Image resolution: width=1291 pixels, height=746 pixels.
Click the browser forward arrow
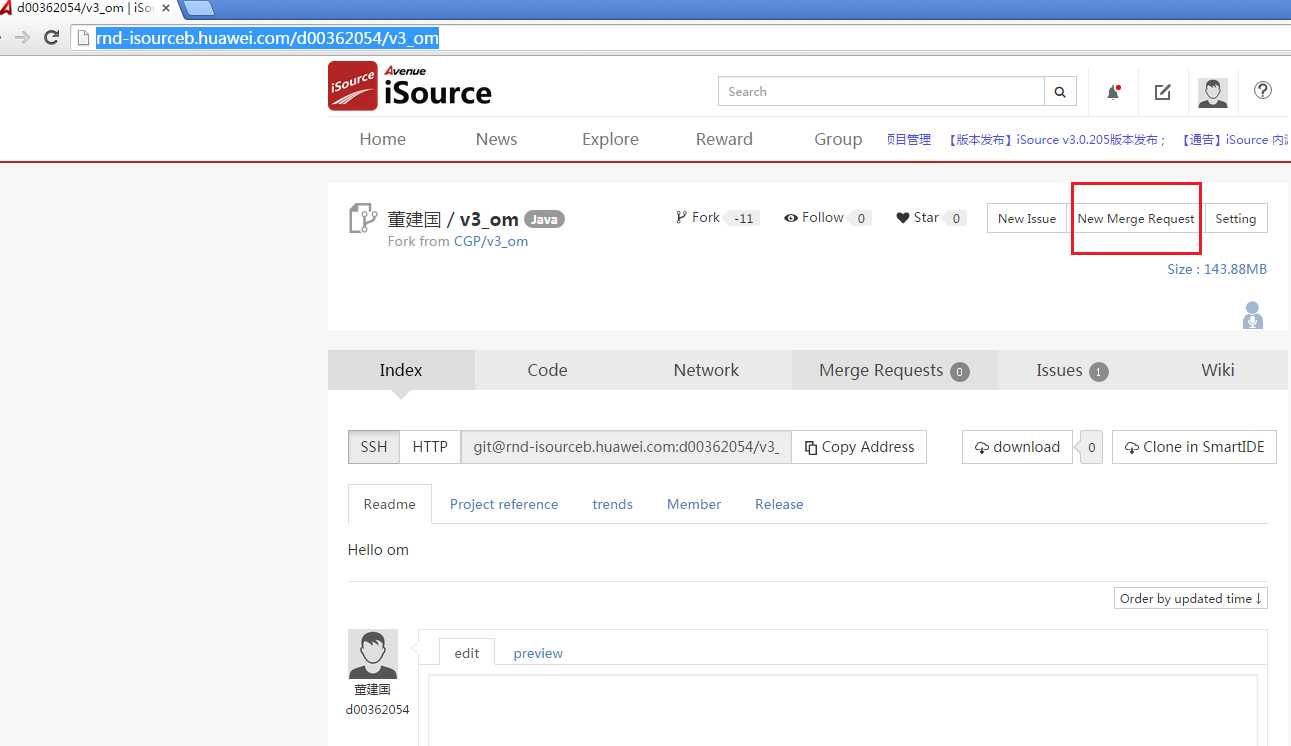tap(22, 38)
